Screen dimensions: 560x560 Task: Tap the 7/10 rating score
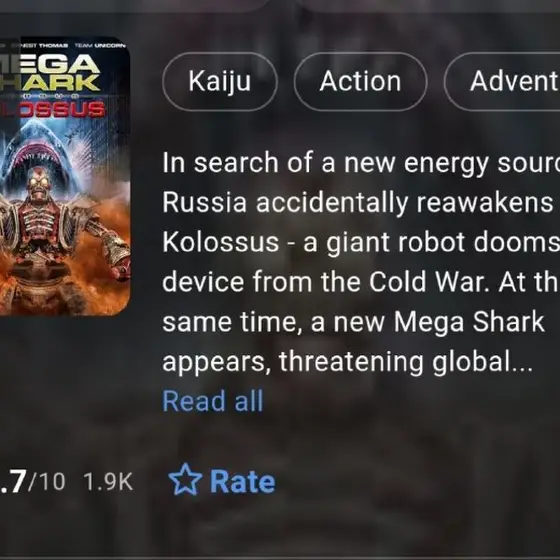pos(32,481)
